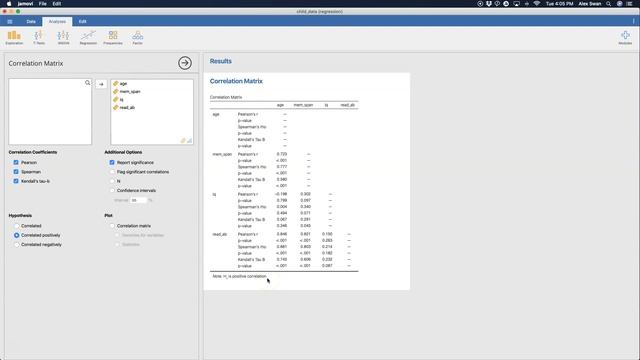Screen dimensions: 640x360
Task: Enable Flag significant correlations
Action: click(112, 172)
